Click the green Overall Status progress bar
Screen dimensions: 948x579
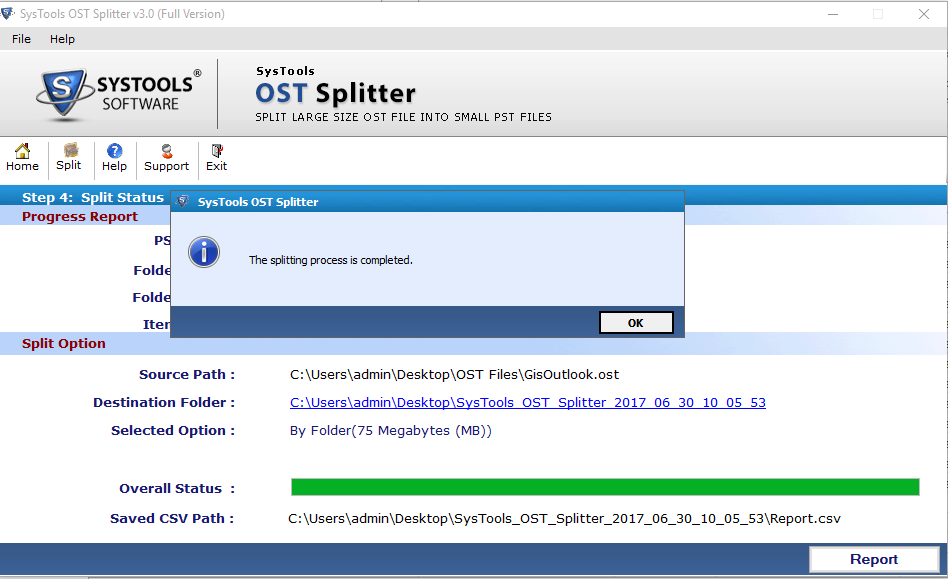[605, 487]
